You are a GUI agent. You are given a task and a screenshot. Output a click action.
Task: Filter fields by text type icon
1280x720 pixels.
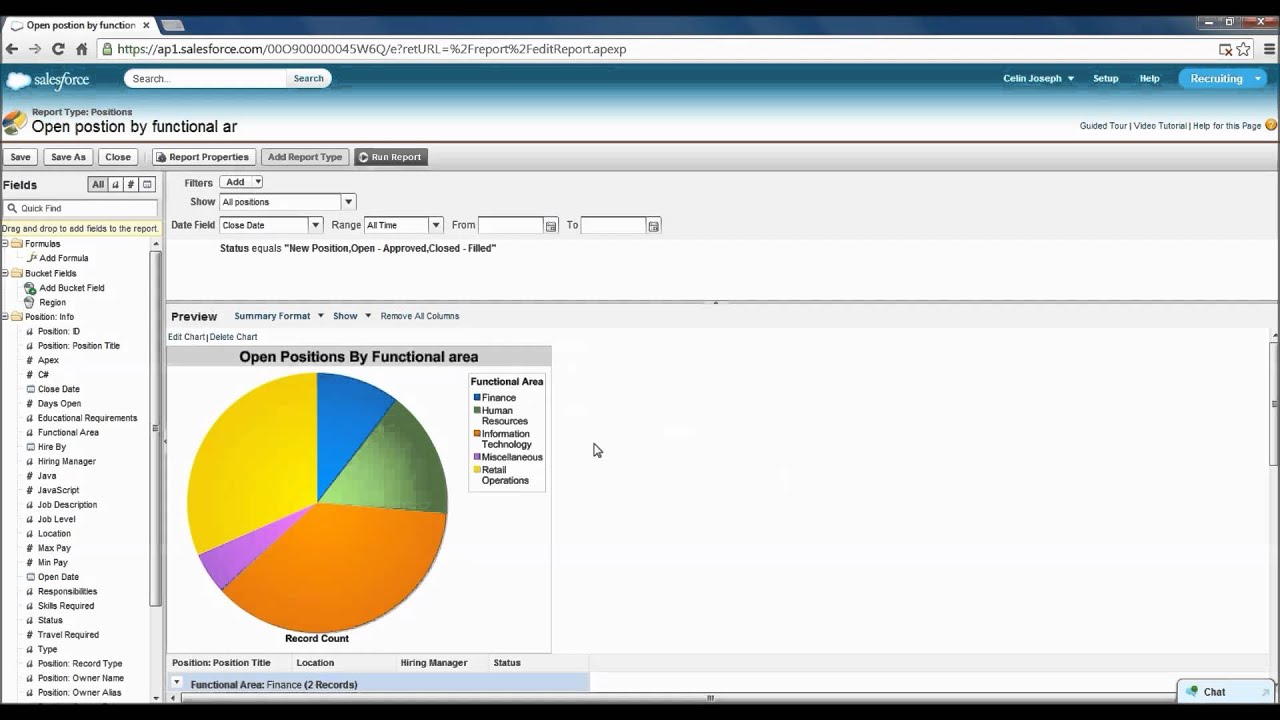[x=115, y=185]
